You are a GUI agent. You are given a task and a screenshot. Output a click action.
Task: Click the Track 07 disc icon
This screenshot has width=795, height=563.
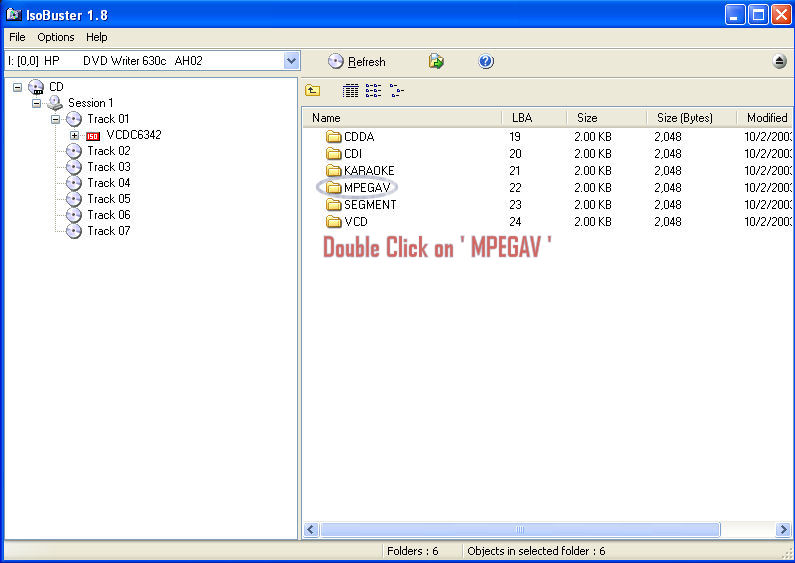[x=74, y=231]
